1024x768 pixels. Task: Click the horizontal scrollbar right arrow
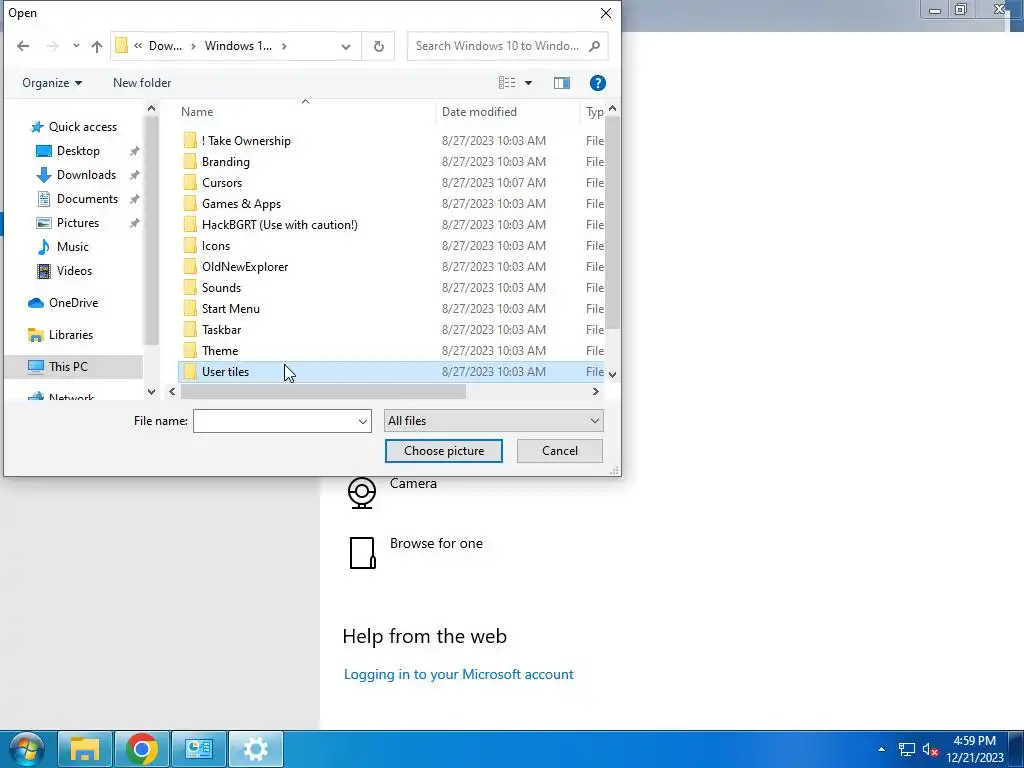pyautogui.click(x=596, y=392)
